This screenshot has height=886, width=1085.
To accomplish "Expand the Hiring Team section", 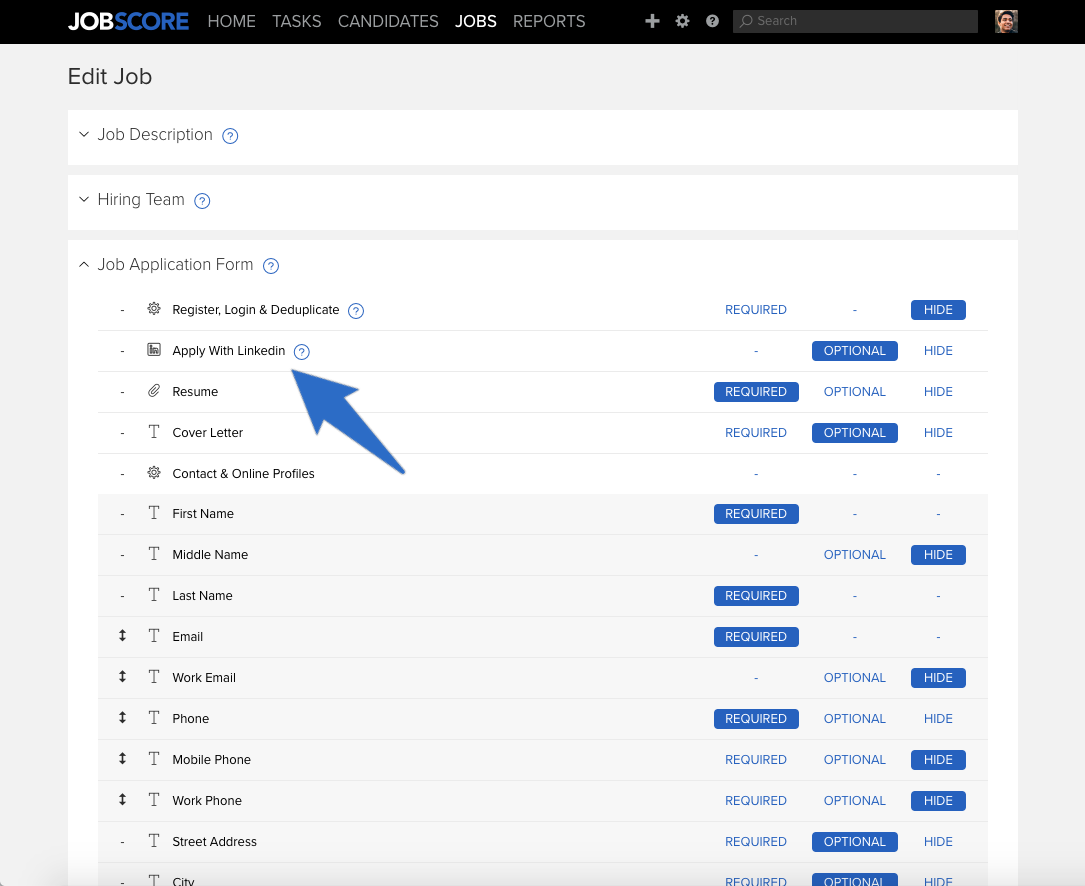I will [x=84, y=199].
